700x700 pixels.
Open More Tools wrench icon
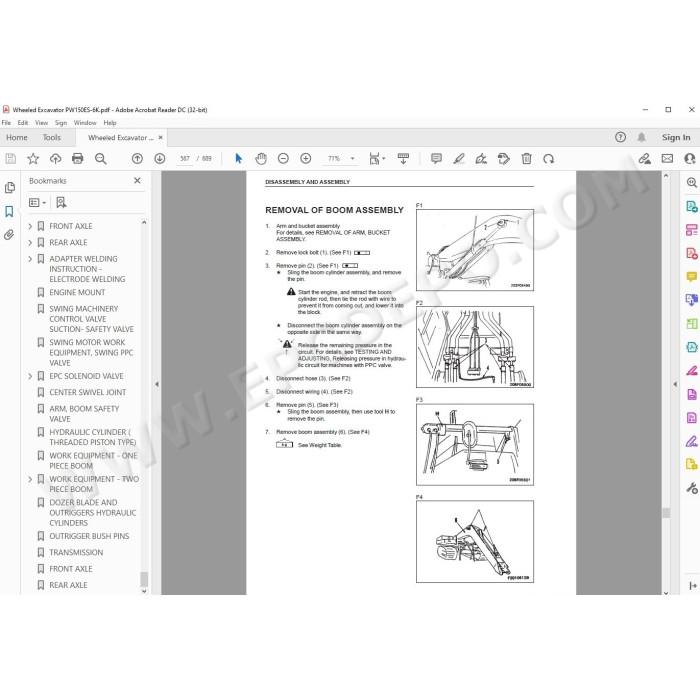(x=692, y=488)
